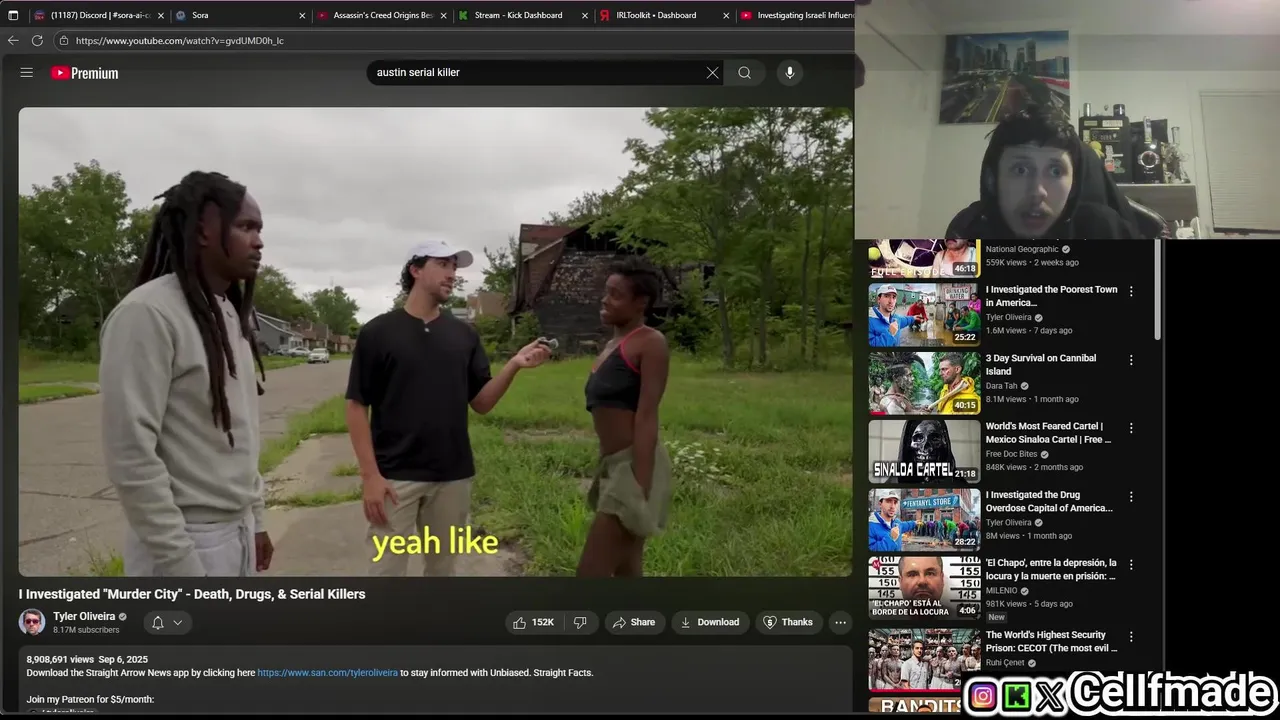
Task: Like the video with thumbs up
Action: pyautogui.click(x=533, y=622)
